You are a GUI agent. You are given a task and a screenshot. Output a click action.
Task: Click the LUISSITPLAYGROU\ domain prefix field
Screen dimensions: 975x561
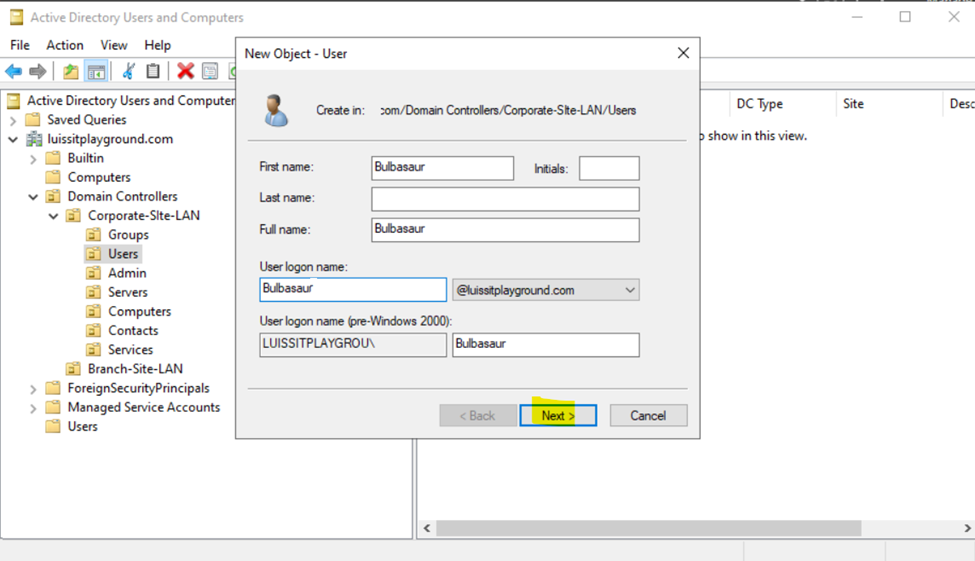353,345
